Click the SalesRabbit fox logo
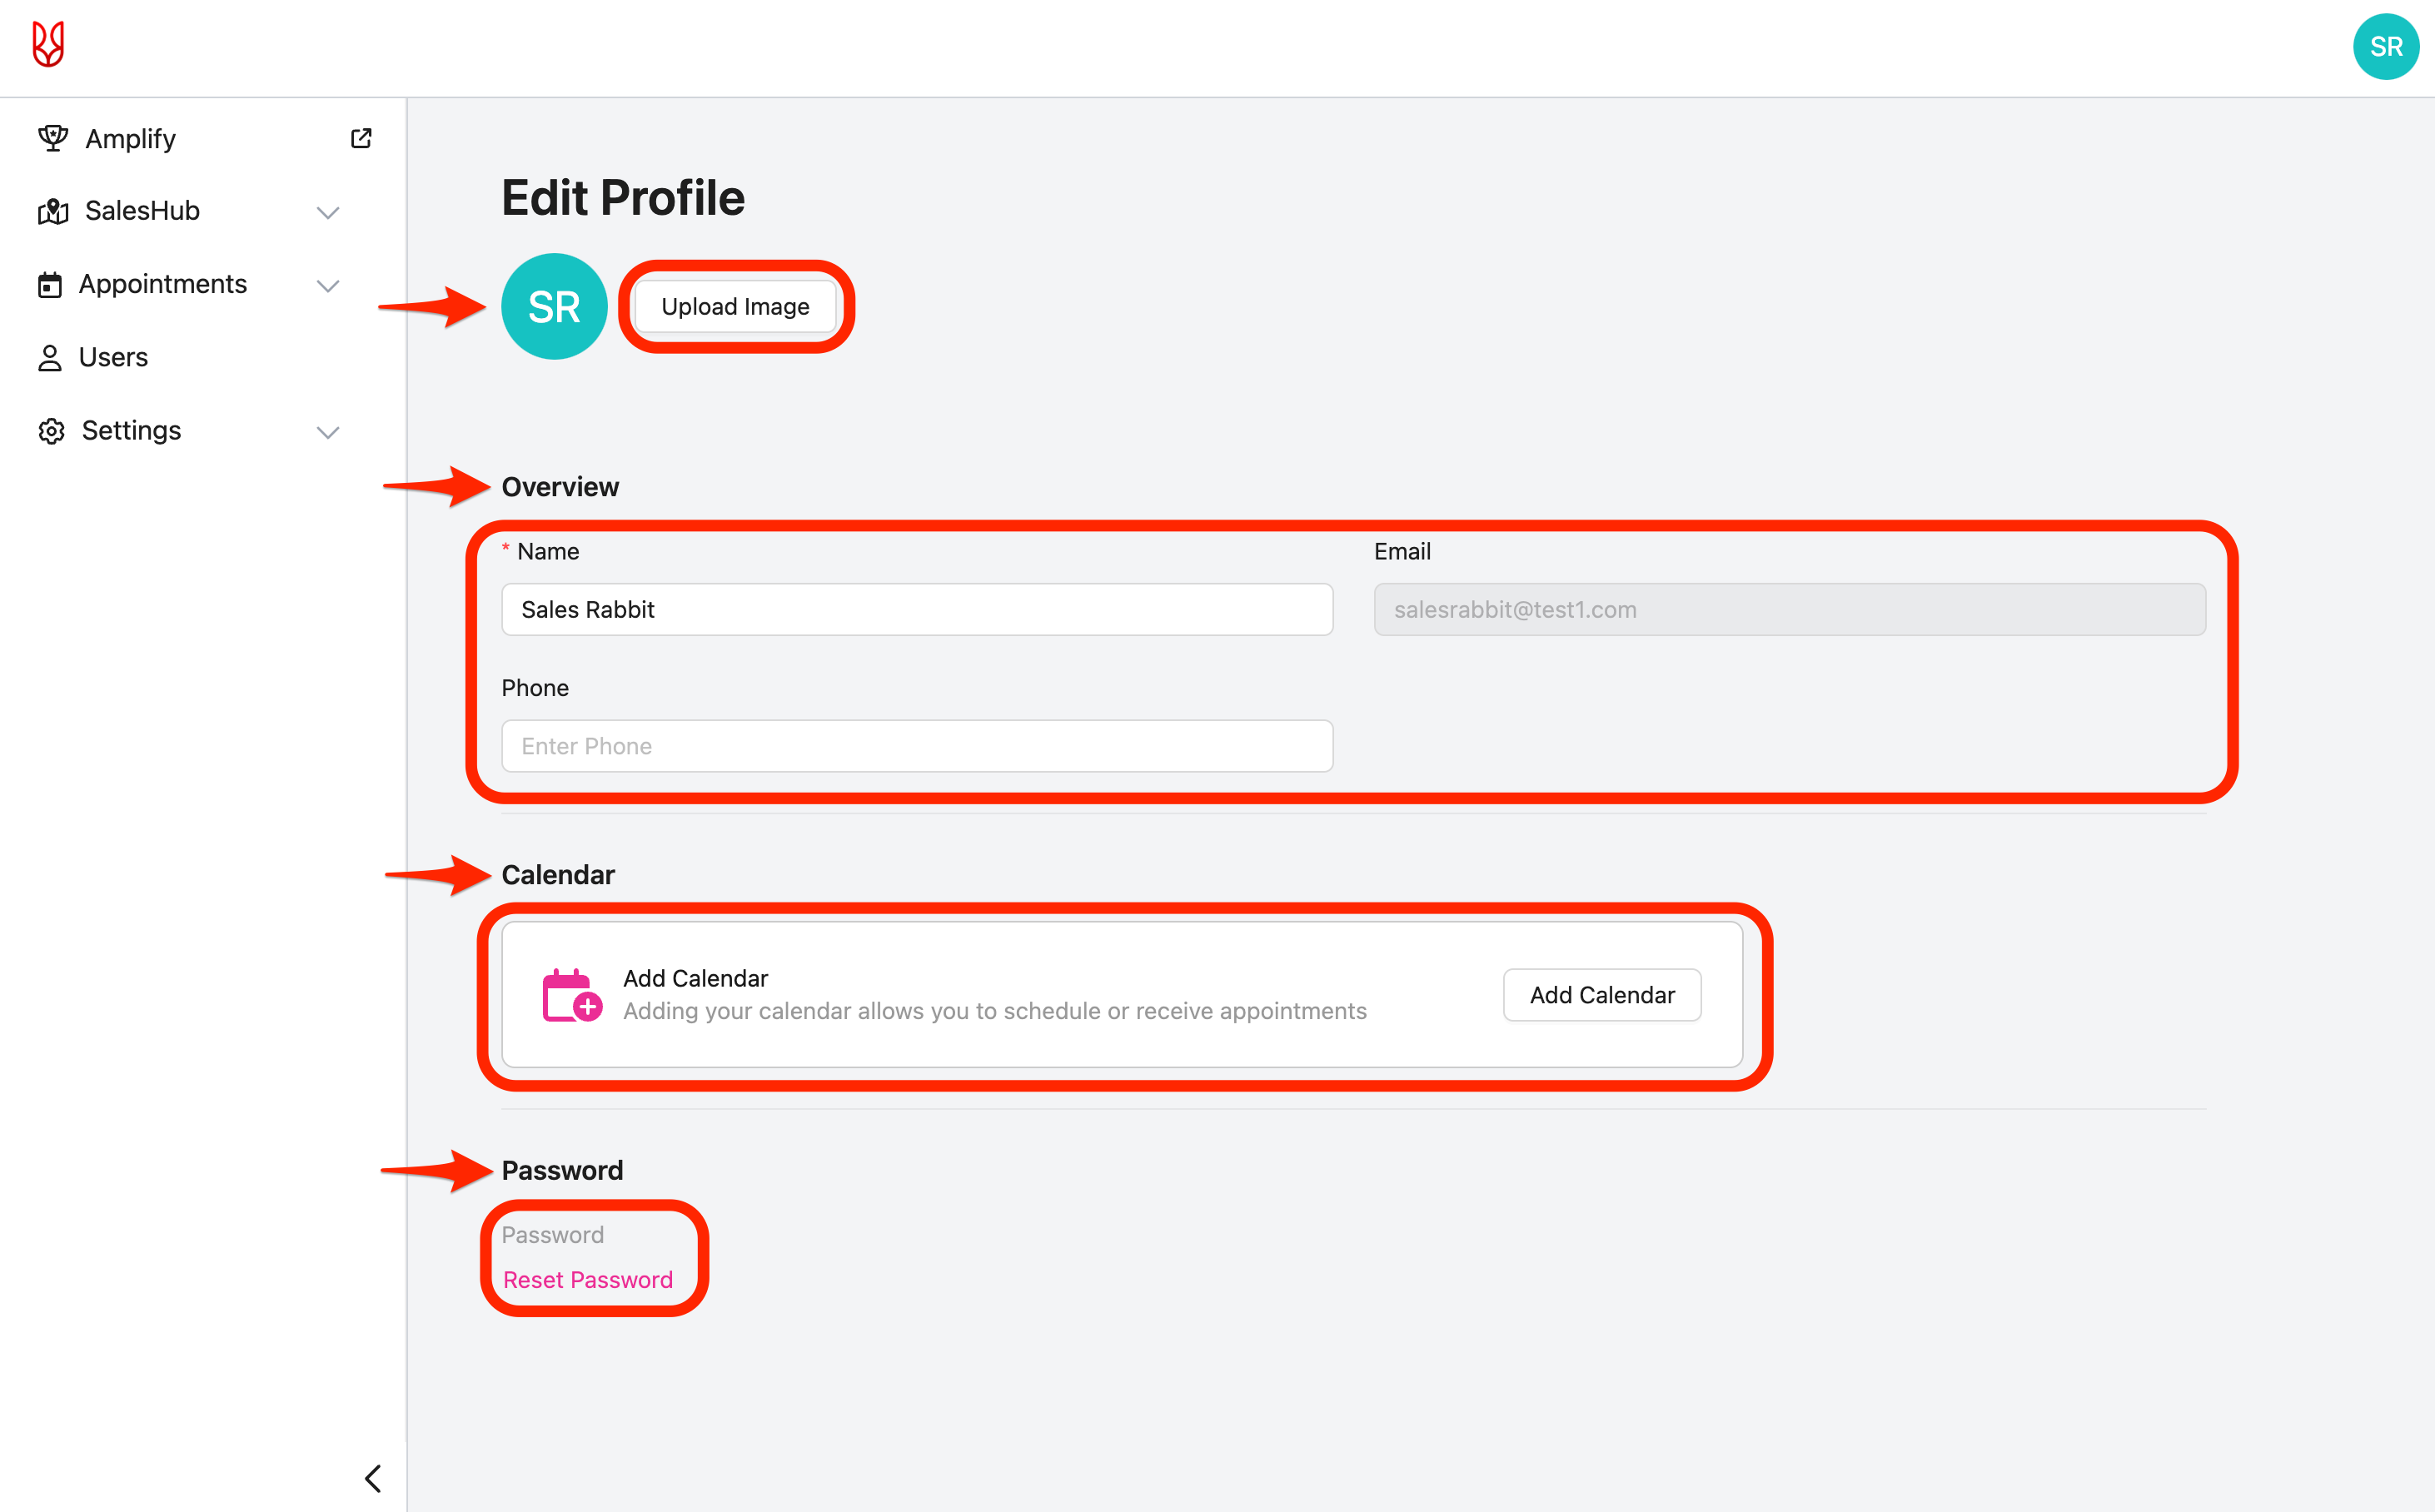This screenshot has height=1512, width=2435. pyautogui.click(x=48, y=45)
